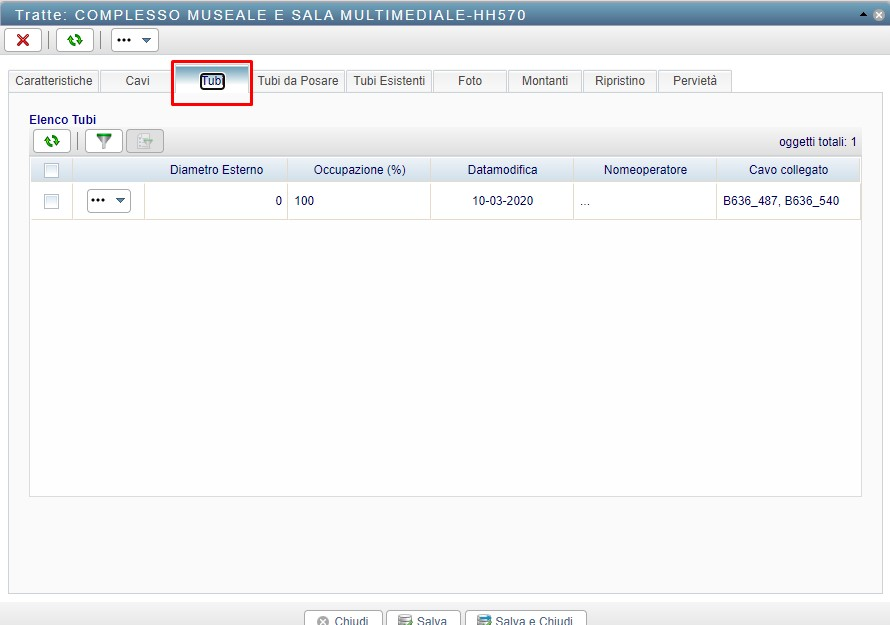This screenshot has height=625, width=890.
Task: Expand the row actions dropdown menu
Action: coord(109,201)
